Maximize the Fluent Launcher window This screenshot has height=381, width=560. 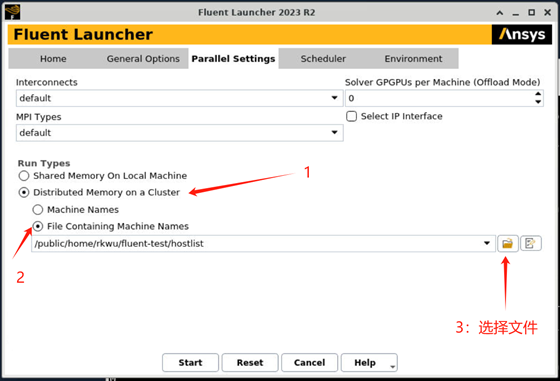531,12
